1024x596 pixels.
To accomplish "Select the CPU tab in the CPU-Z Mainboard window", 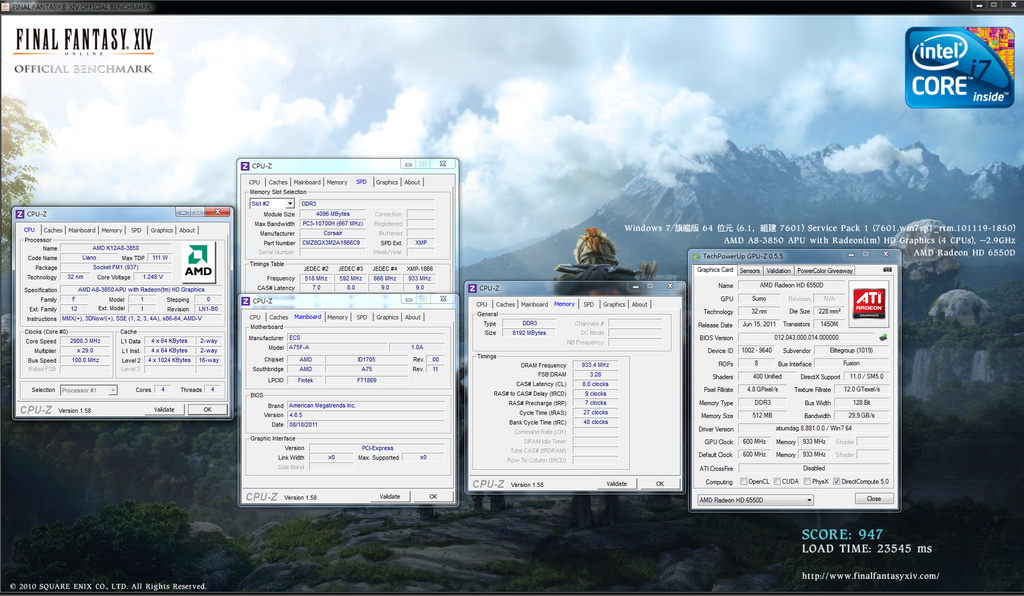I will point(255,317).
